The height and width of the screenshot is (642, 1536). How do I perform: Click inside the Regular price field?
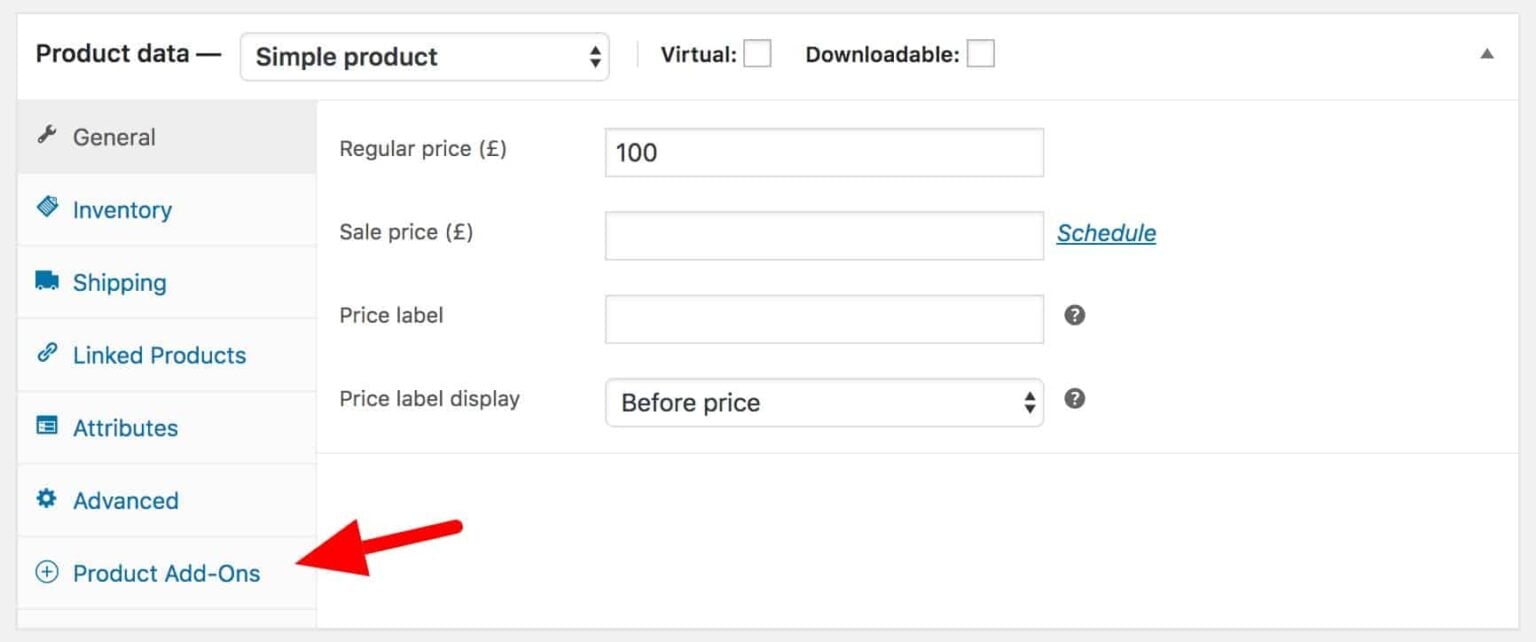822,152
